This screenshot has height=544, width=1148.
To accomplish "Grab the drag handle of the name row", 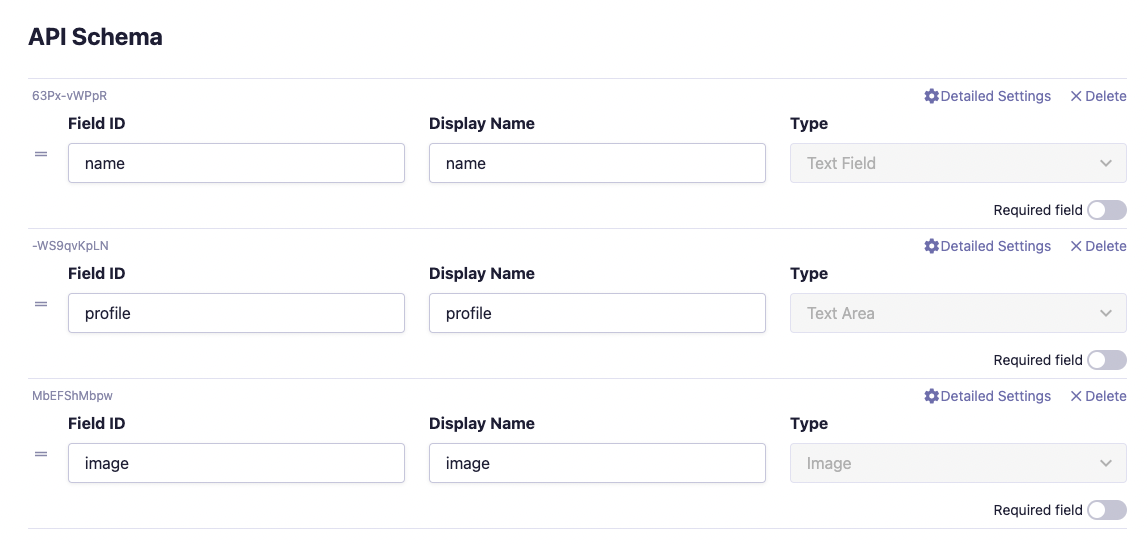I will [41, 154].
